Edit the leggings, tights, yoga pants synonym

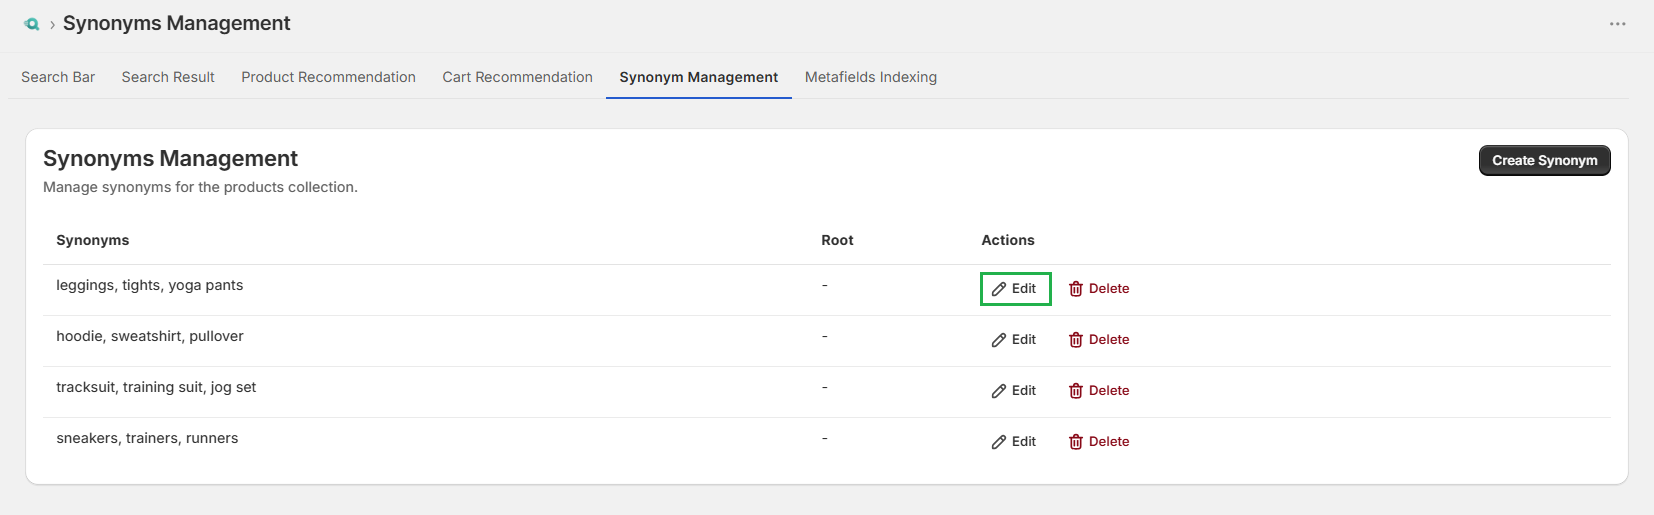(1015, 289)
